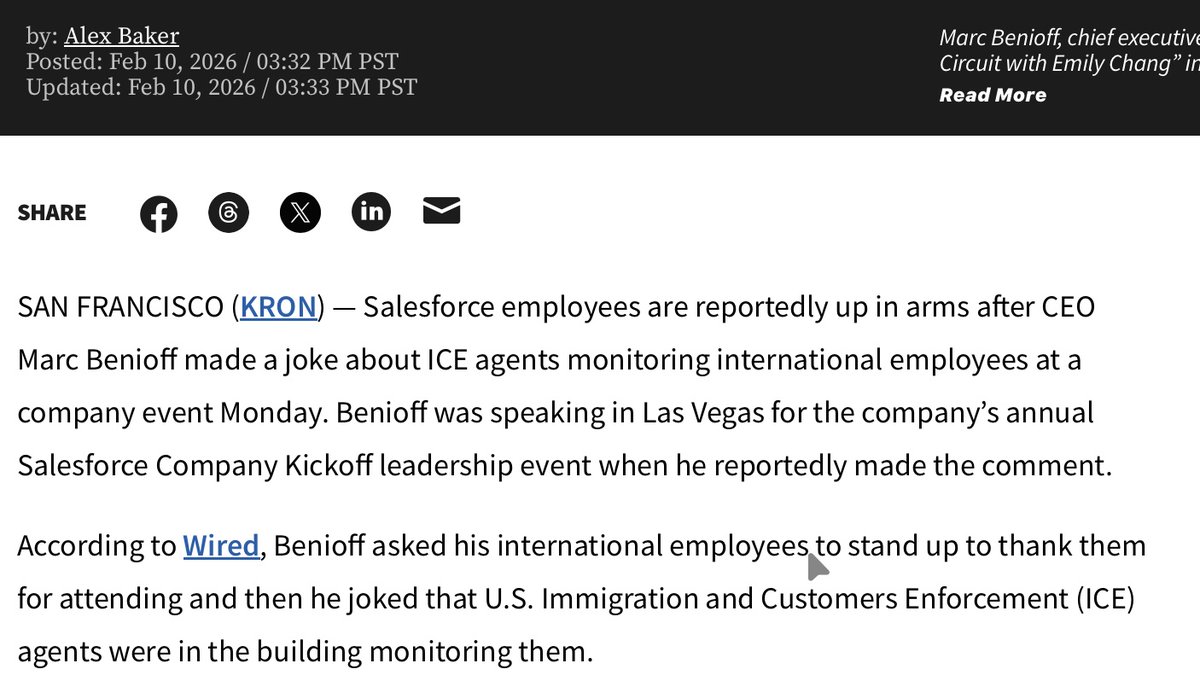This screenshot has width=1200, height=675.
Task: Click the Posted Feb 10, 2026 timestamp
Action: (212, 62)
